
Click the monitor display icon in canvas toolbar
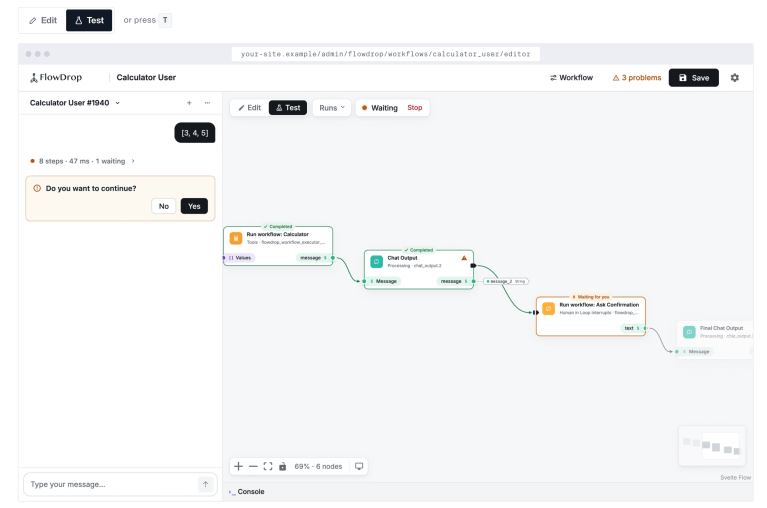tap(359, 466)
